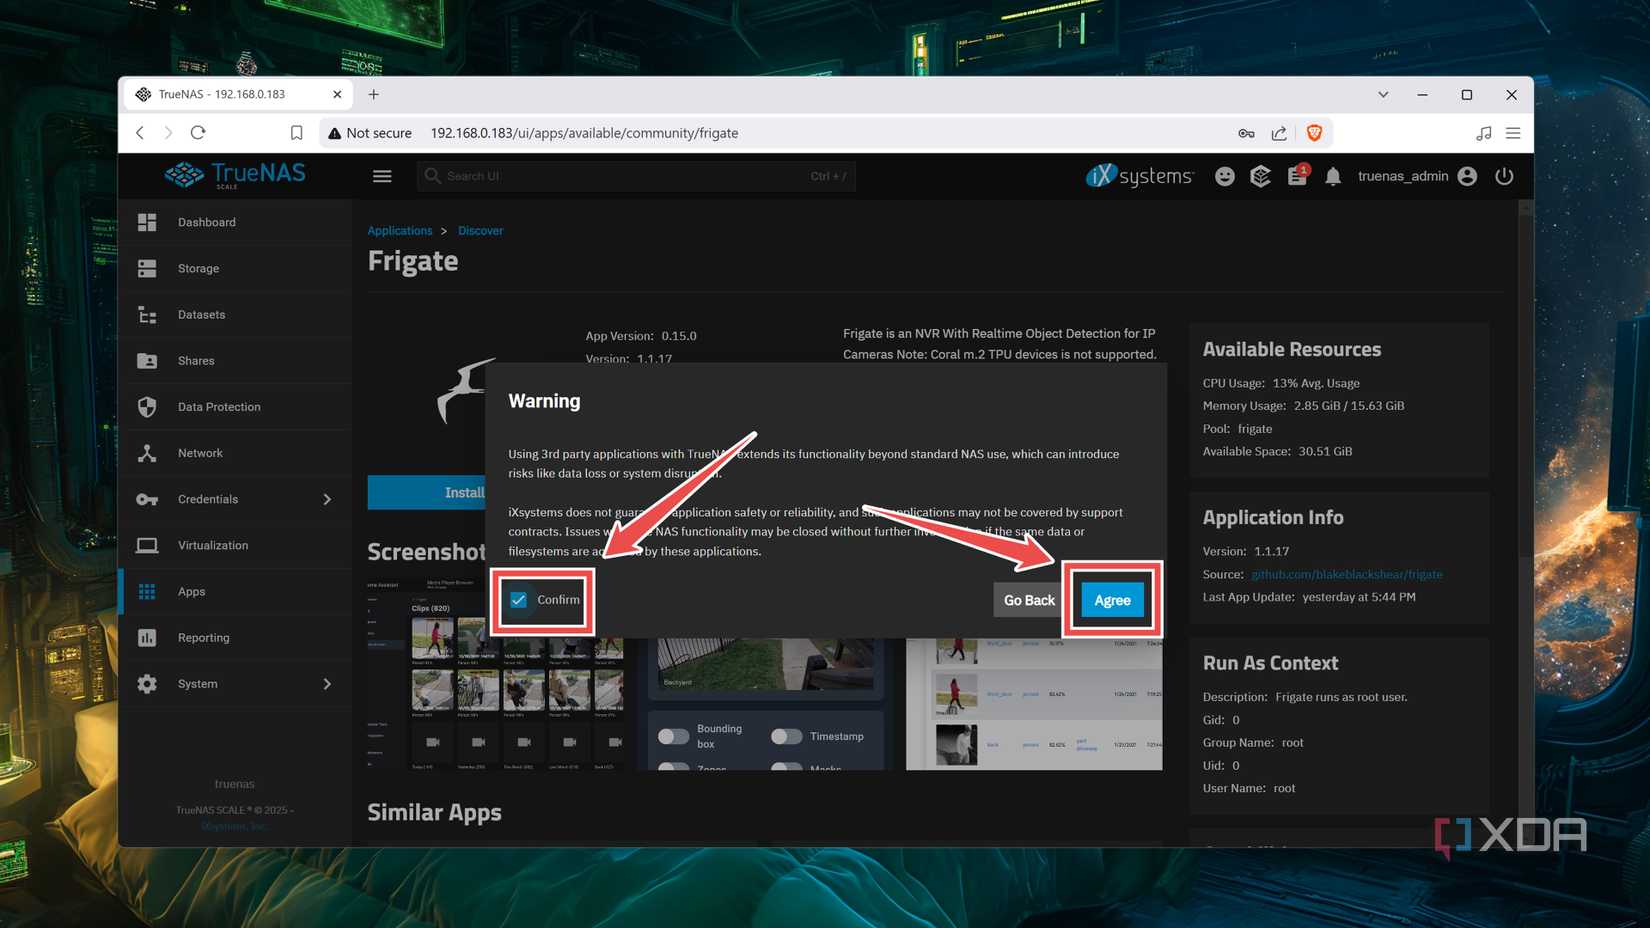Click the Credentials key icon
This screenshot has width=1650, height=928.
147,499
